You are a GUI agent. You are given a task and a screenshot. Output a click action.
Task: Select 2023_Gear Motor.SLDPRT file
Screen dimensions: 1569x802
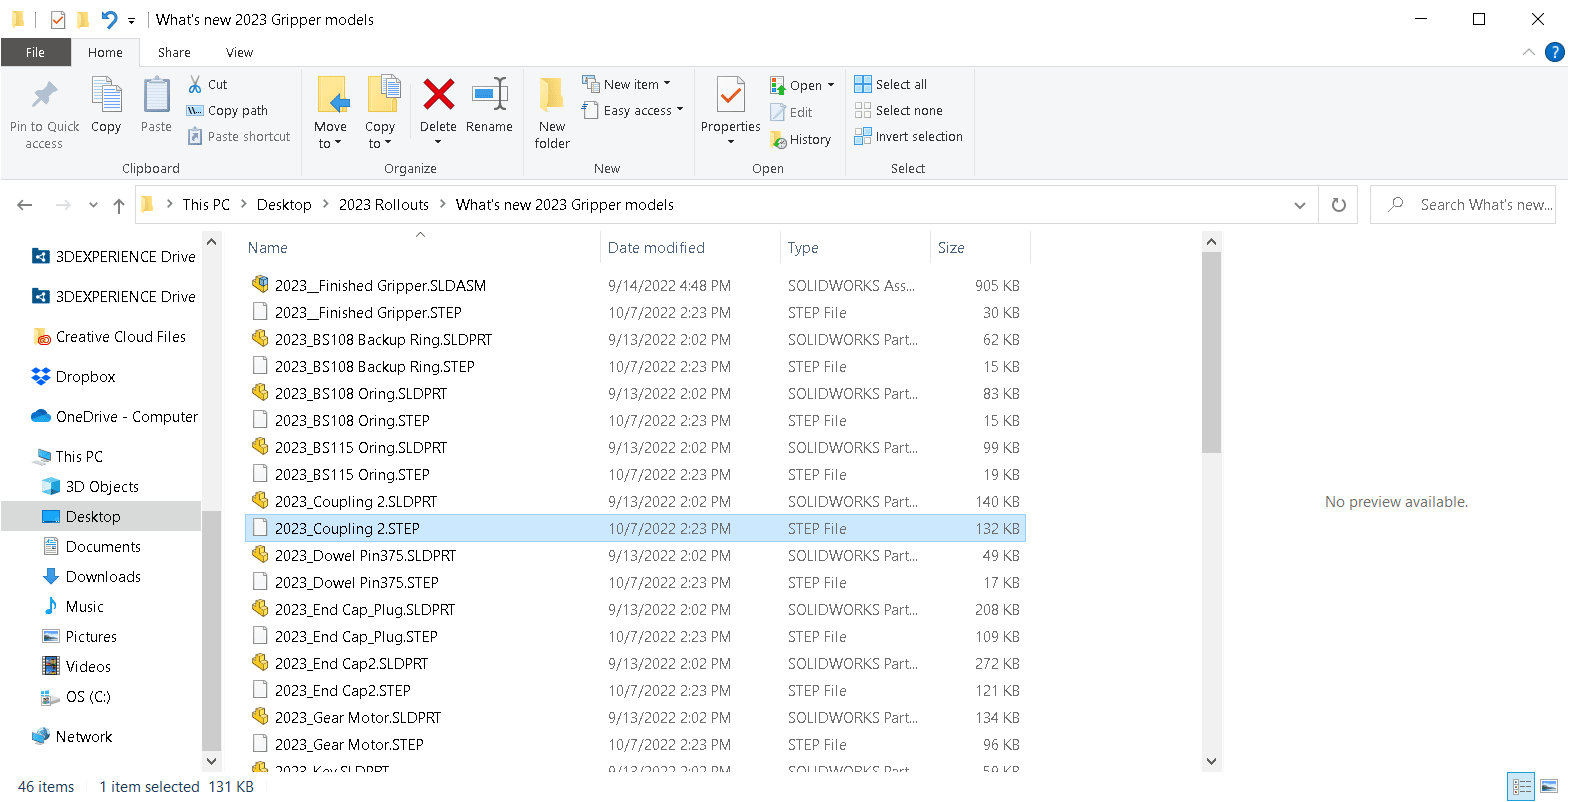tap(635, 718)
